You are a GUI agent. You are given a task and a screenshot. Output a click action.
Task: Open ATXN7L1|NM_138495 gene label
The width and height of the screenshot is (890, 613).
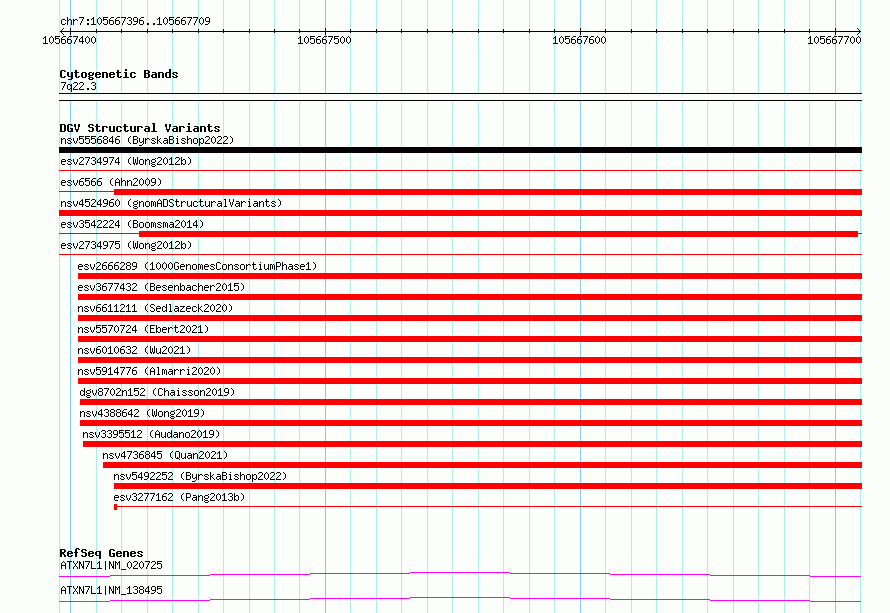coord(111,590)
